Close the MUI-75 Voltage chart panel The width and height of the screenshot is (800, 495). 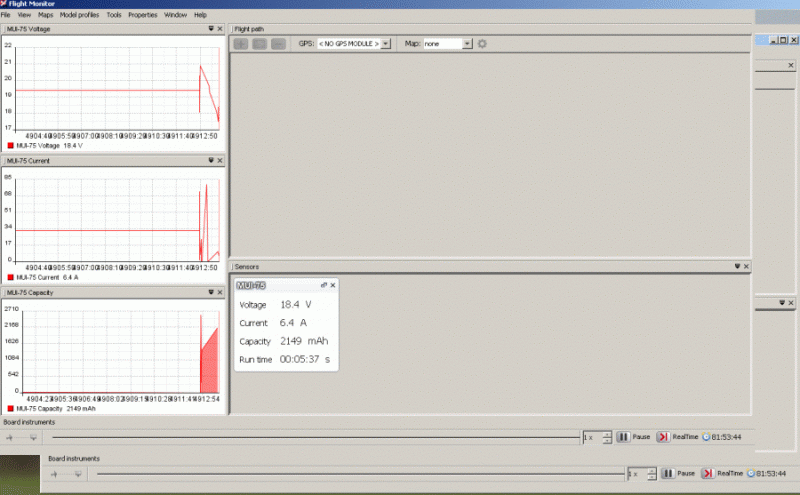[x=220, y=29]
